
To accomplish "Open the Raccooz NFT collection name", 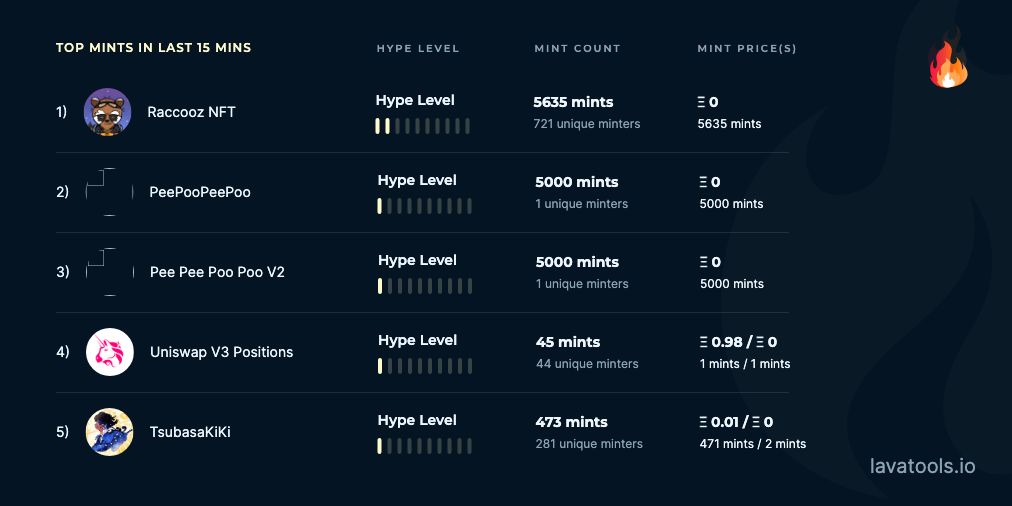I will [191, 112].
